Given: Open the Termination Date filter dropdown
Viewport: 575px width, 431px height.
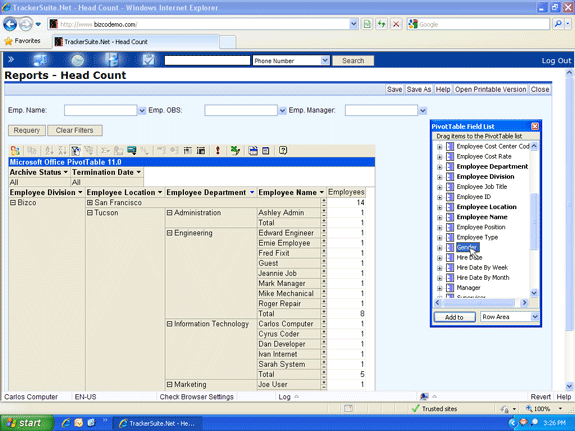Looking at the screenshot, I should point(139,172).
